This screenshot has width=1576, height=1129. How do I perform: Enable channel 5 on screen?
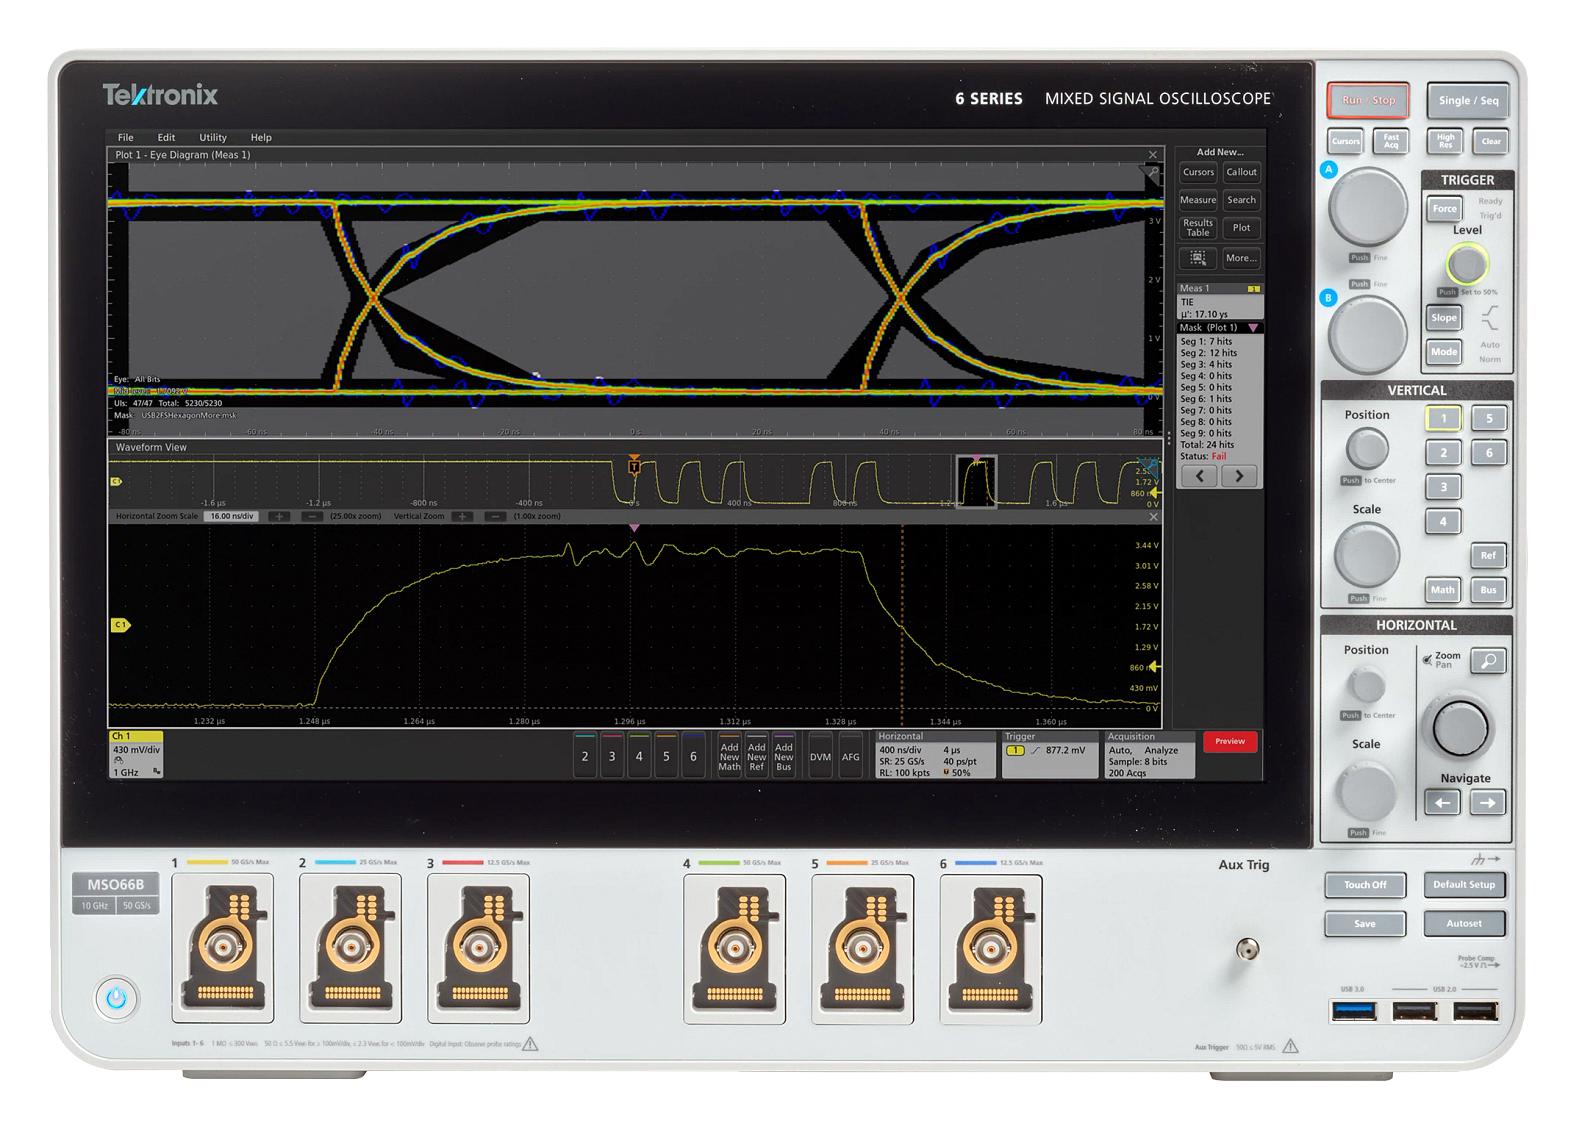click(x=666, y=756)
